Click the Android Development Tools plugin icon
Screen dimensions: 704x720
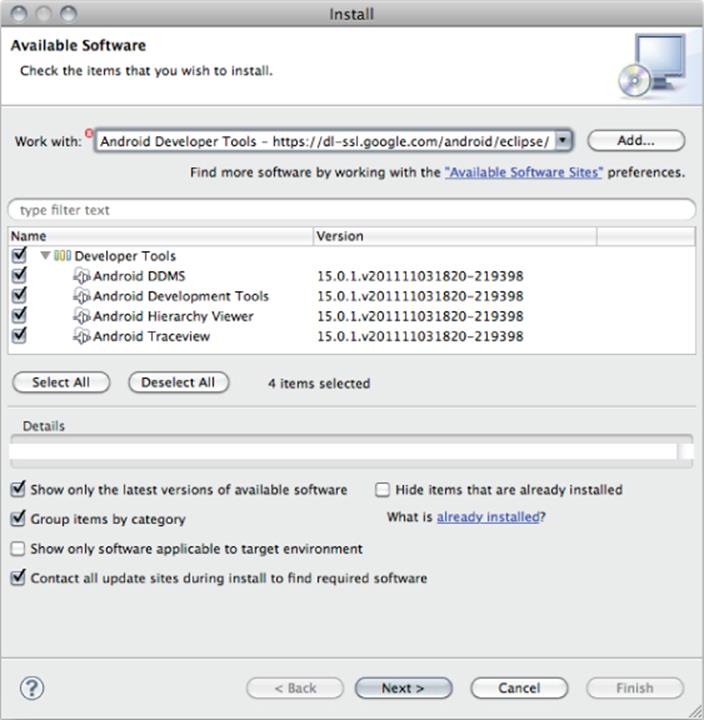point(82,296)
